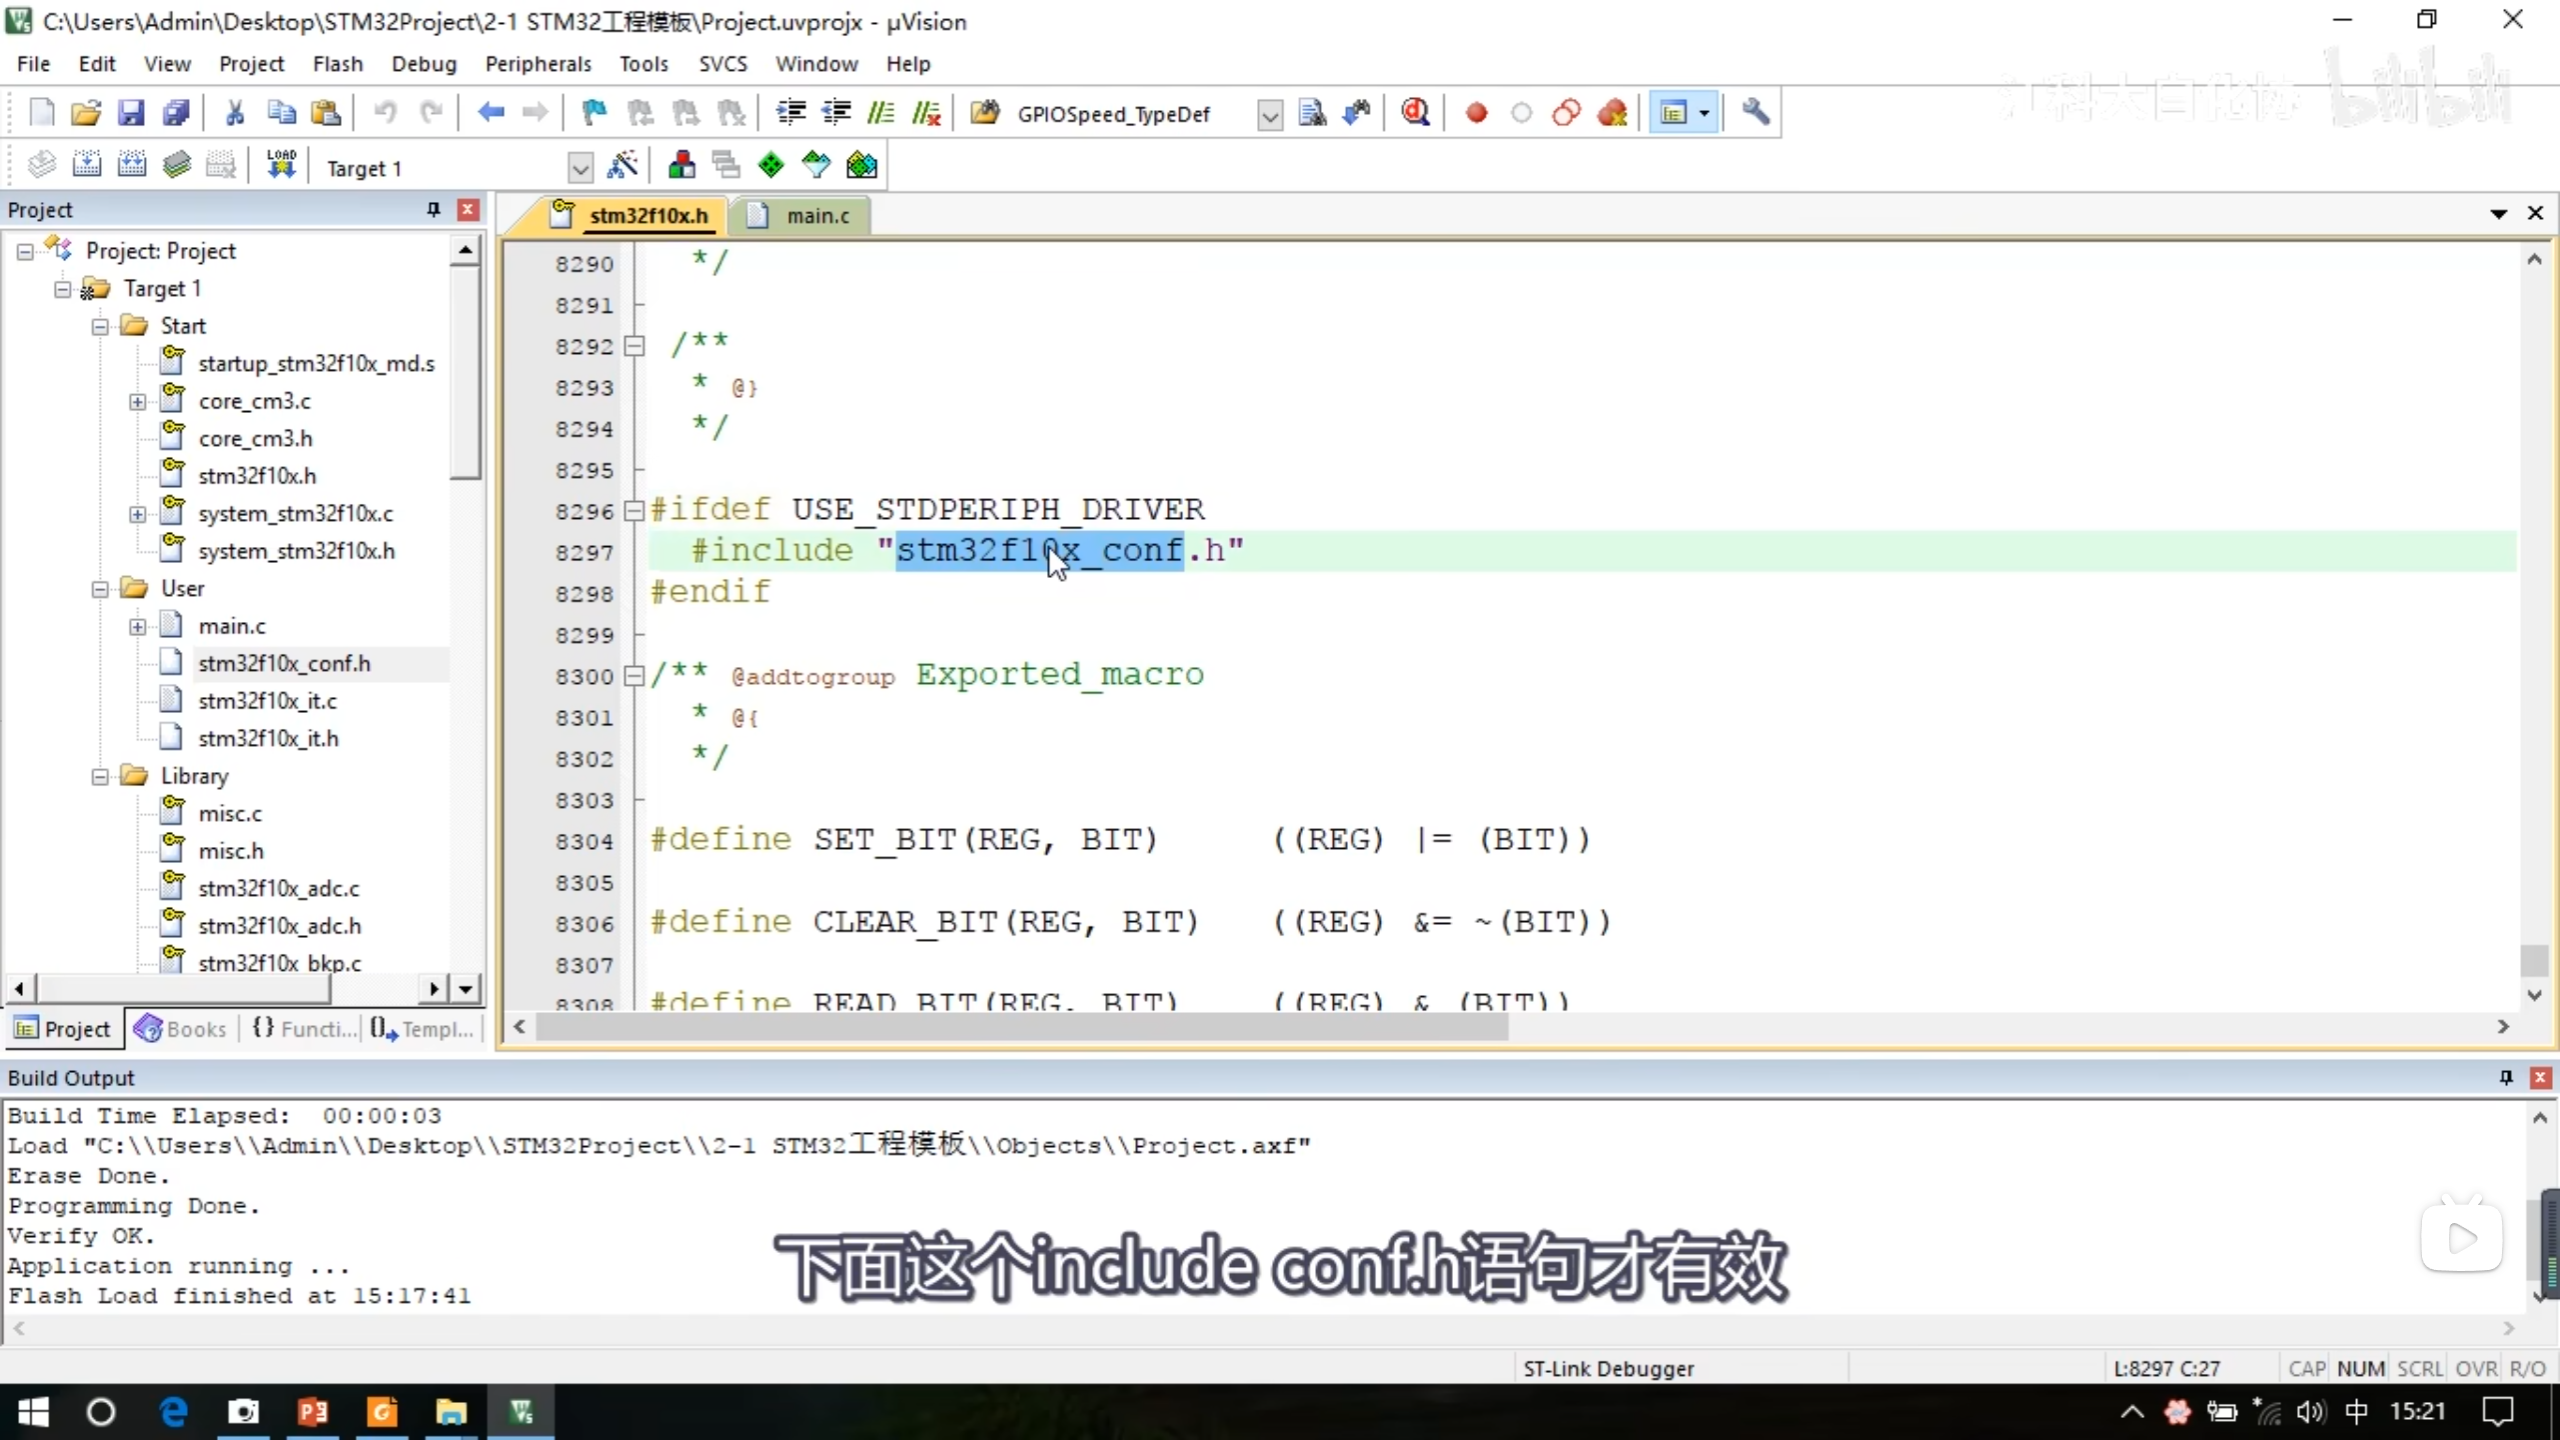Toggle pin on Project panel
Image resolution: width=2560 pixels, height=1440 pixels.
pos(433,209)
